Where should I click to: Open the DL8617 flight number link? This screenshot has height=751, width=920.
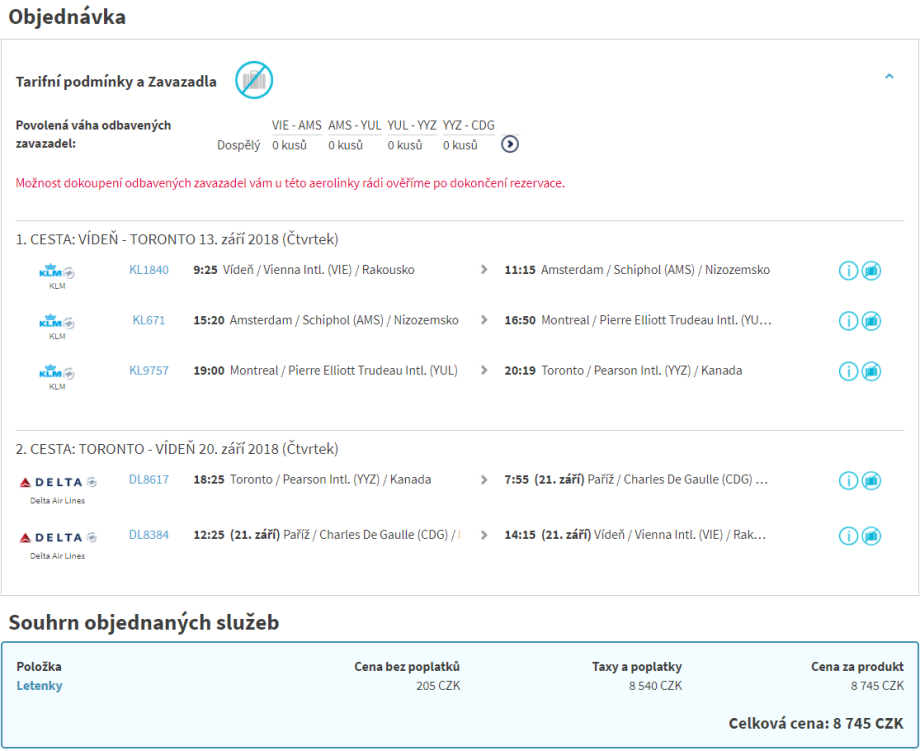(x=149, y=480)
